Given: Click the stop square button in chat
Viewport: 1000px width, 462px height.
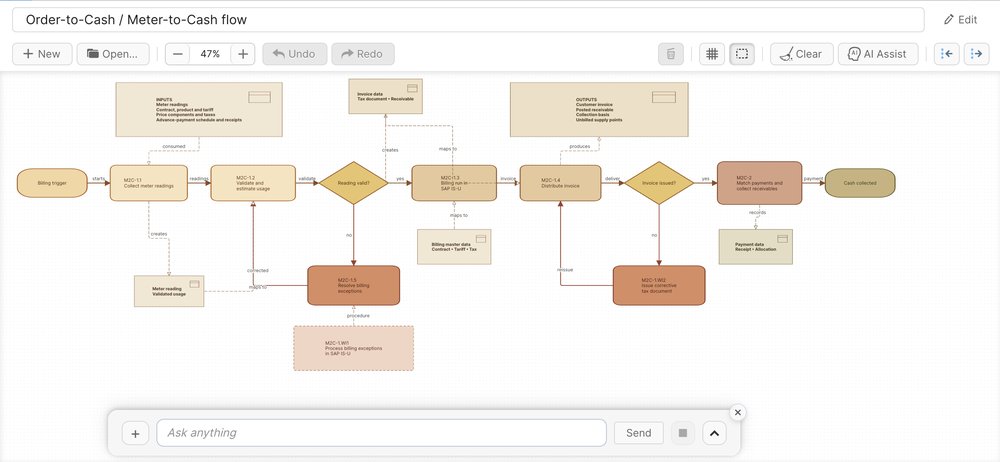Looking at the screenshot, I should 683,433.
